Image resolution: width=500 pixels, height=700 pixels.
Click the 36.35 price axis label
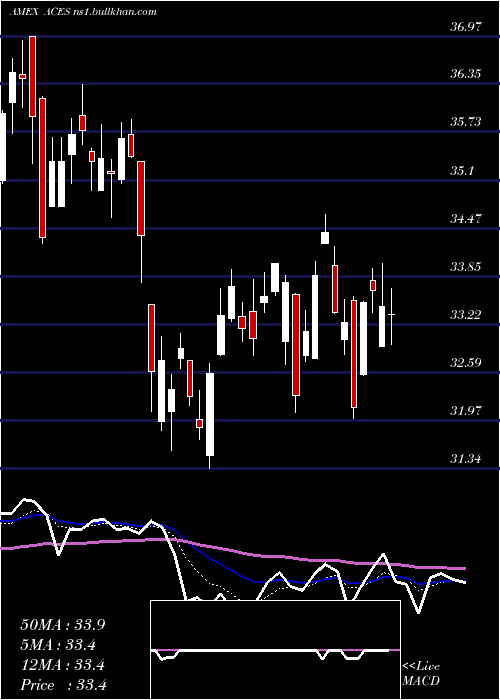pos(465,74)
